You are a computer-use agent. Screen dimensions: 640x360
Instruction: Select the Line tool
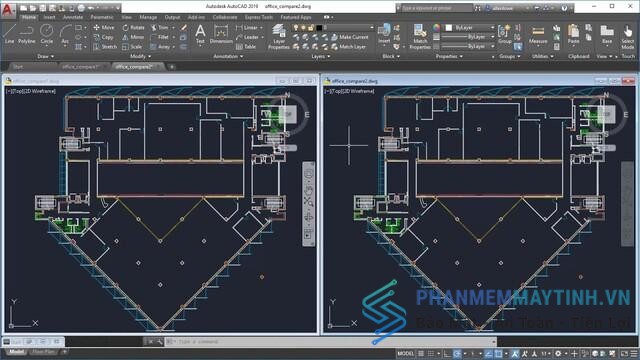pos(9,33)
